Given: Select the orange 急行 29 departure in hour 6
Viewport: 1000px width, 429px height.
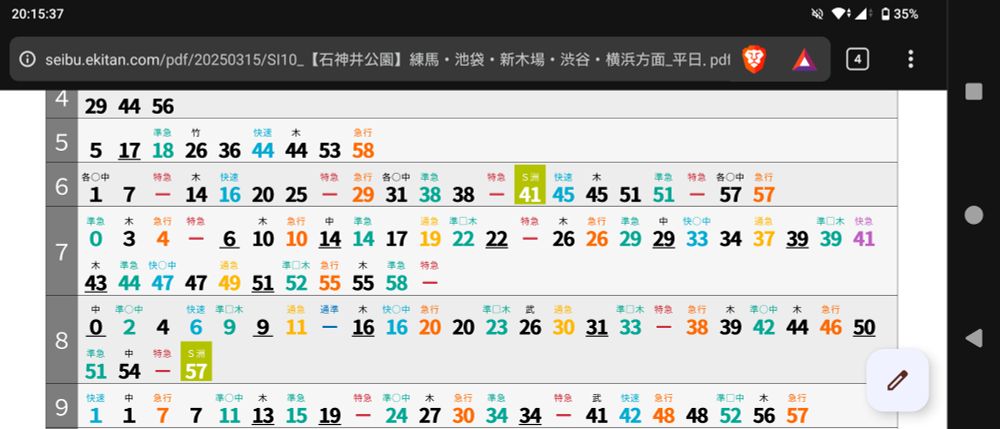Looking at the screenshot, I should point(363,188).
